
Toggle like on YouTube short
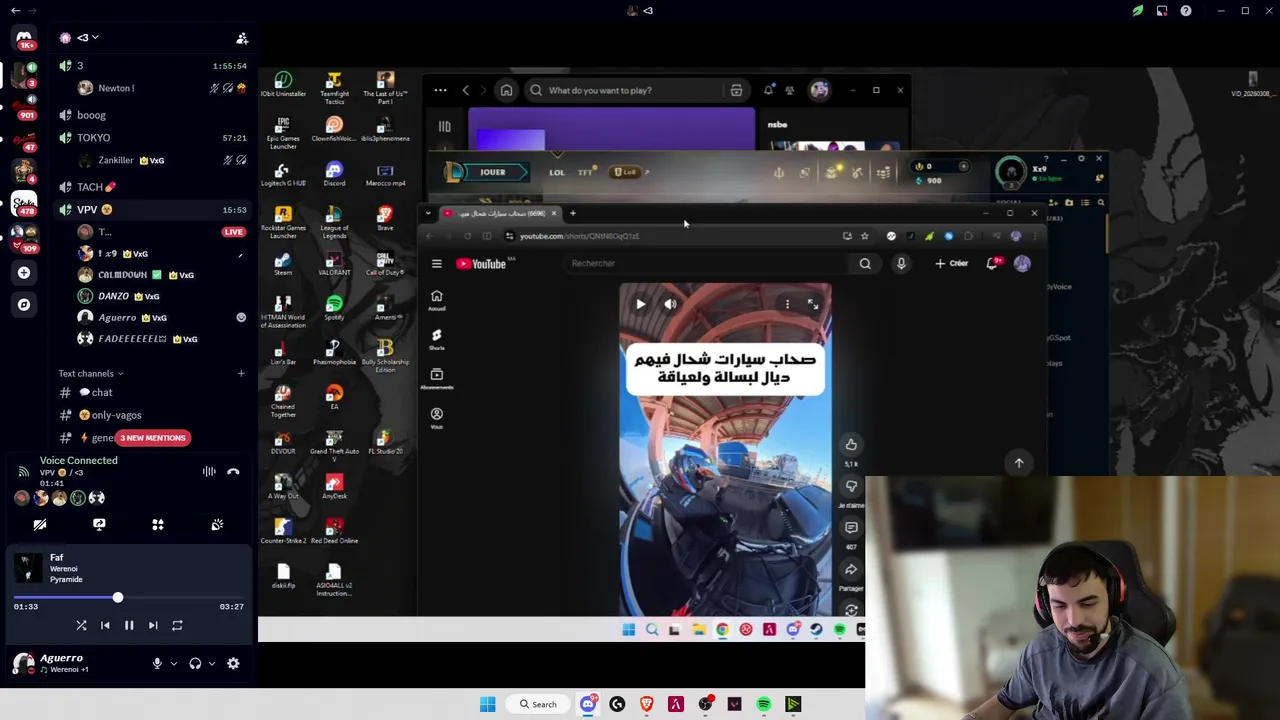tap(851, 444)
